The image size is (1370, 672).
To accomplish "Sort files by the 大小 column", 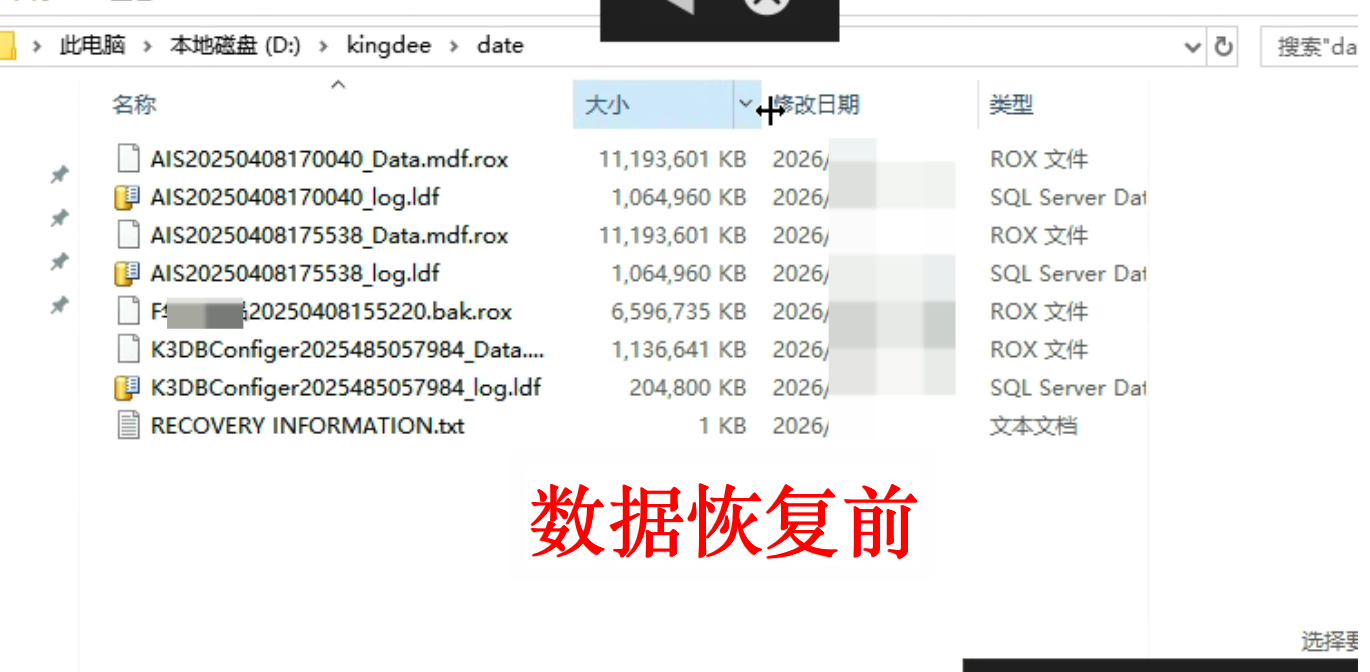I will [607, 104].
